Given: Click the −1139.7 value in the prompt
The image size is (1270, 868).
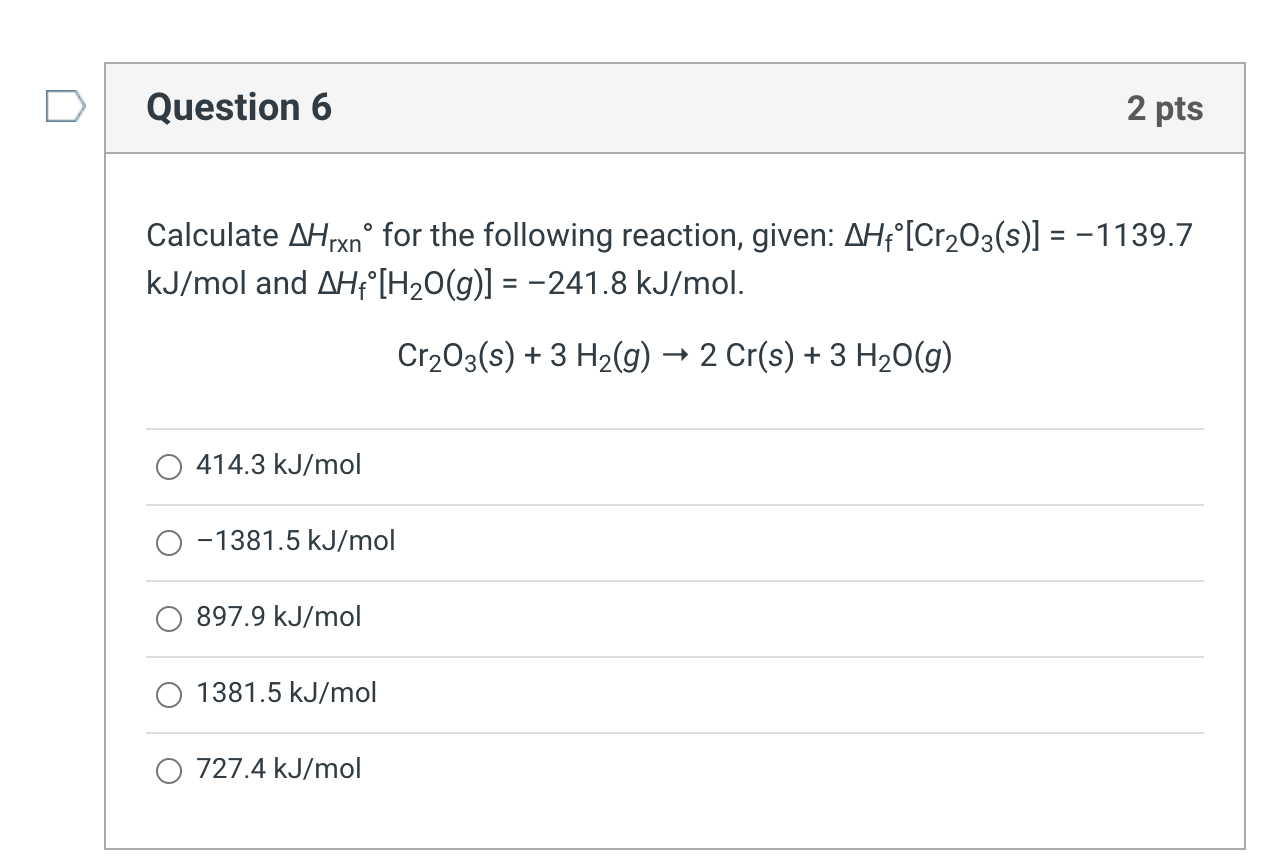Looking at the screenshot, I should pos(1136,236).
